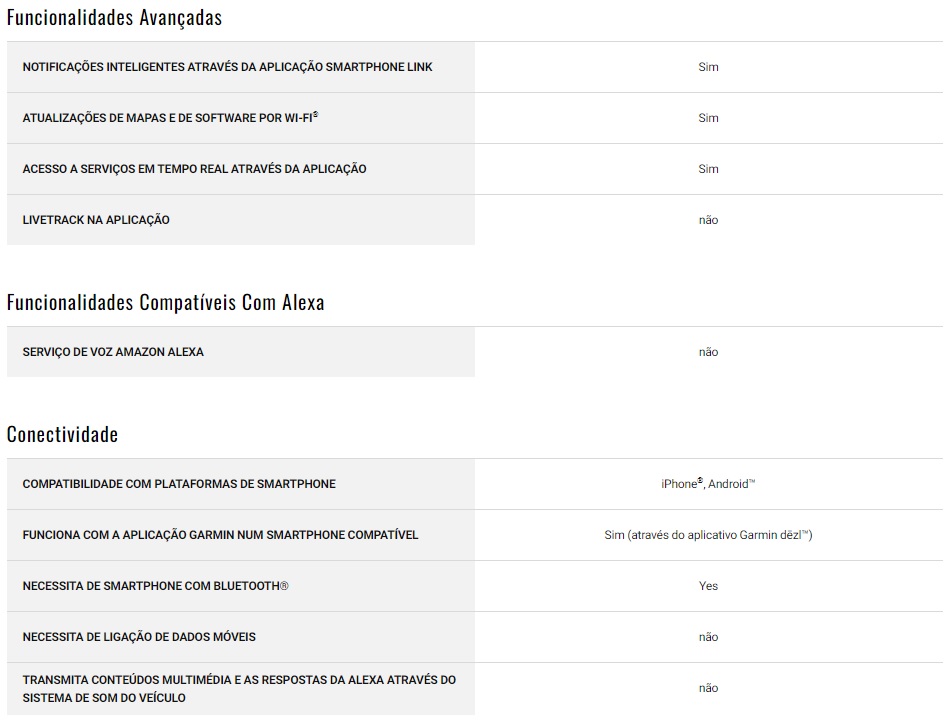Click the 'não' value for LiveTrack
This screenshot has width=951, height=722.
[708, 220]
